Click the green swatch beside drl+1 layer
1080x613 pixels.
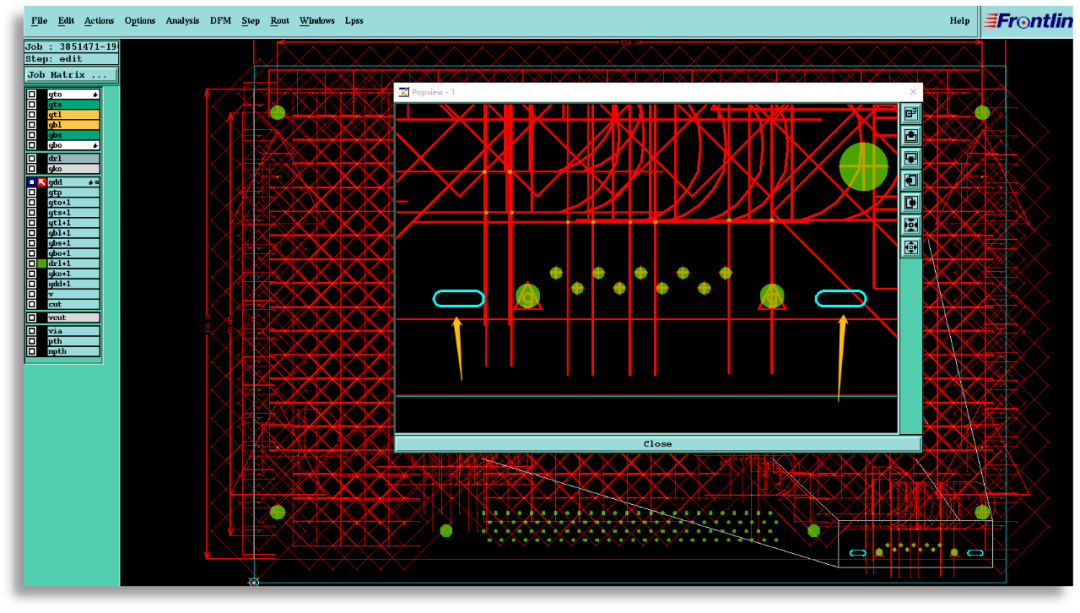click(x=41, y=264)
